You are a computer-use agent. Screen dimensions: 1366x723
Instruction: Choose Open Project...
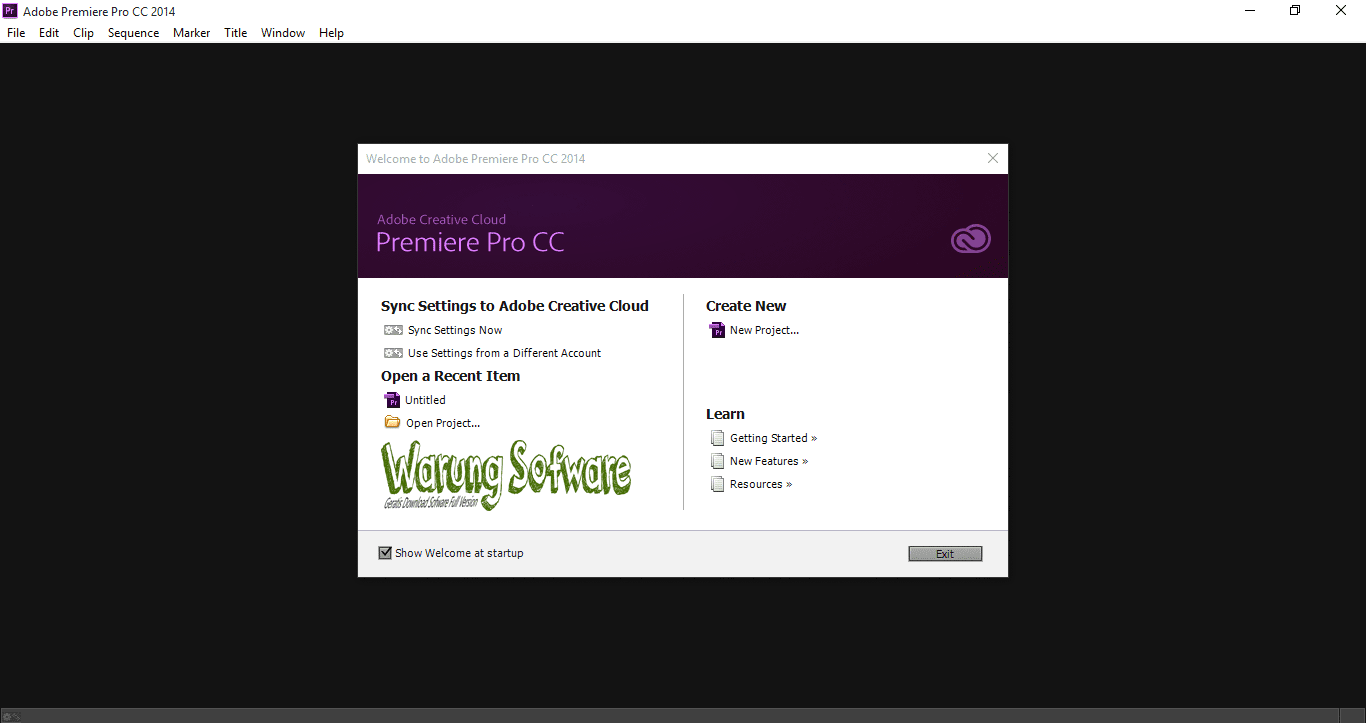coord(443,423)
